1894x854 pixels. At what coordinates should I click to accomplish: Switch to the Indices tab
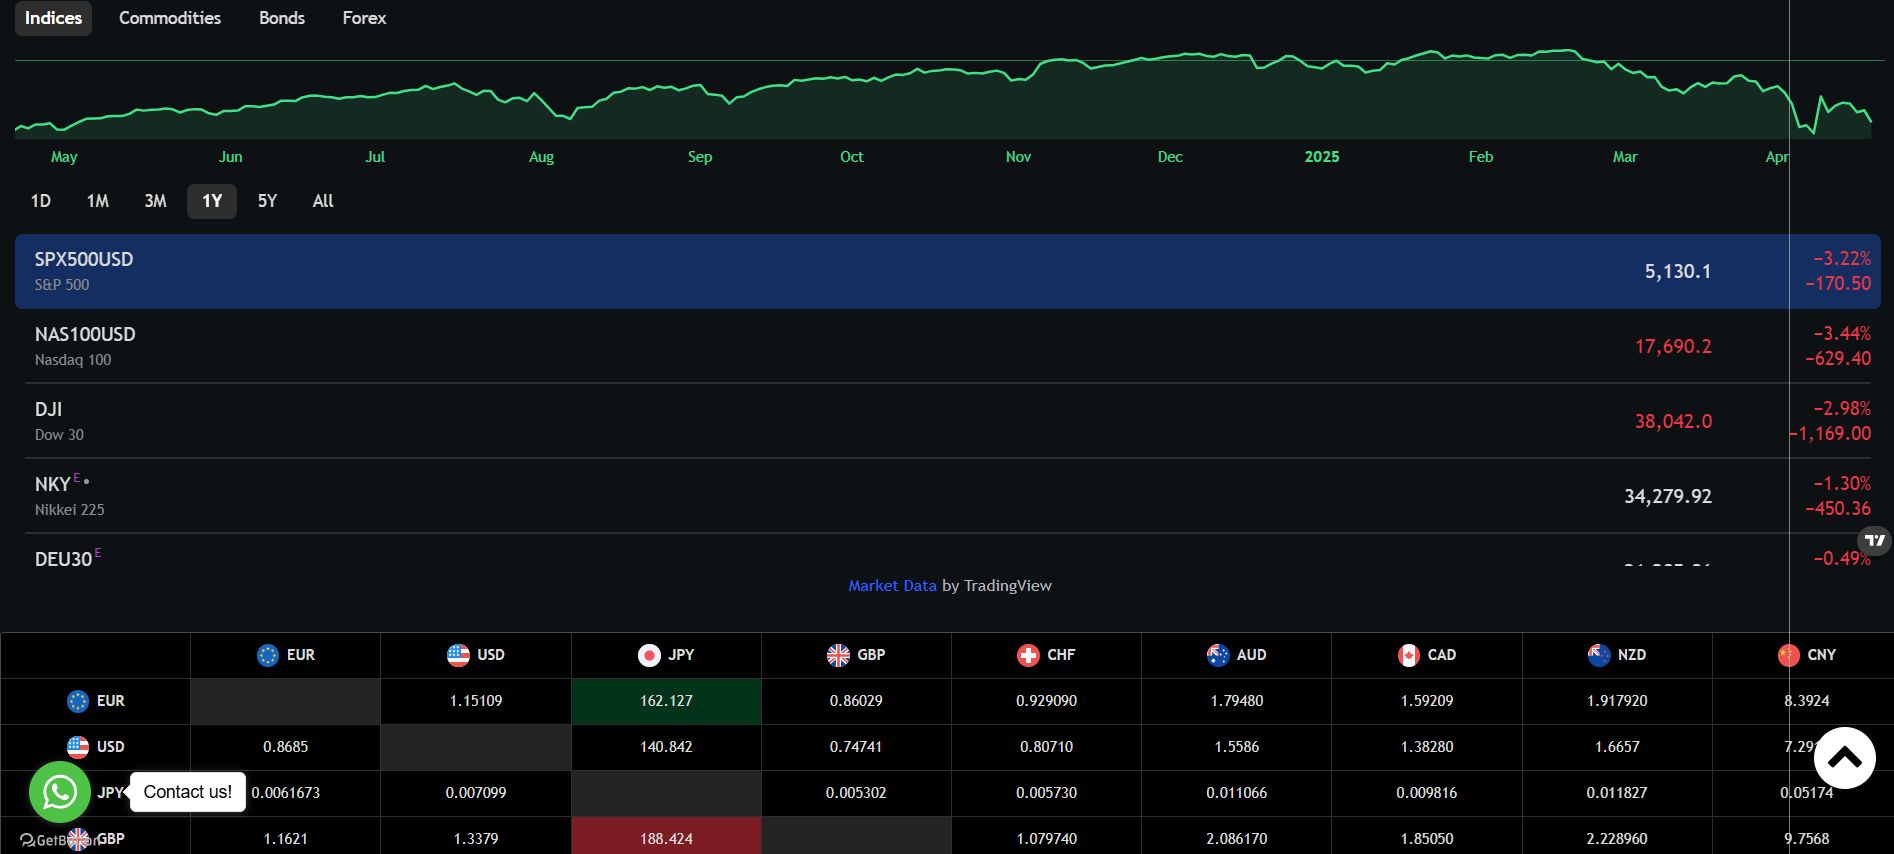click(53, 18)
